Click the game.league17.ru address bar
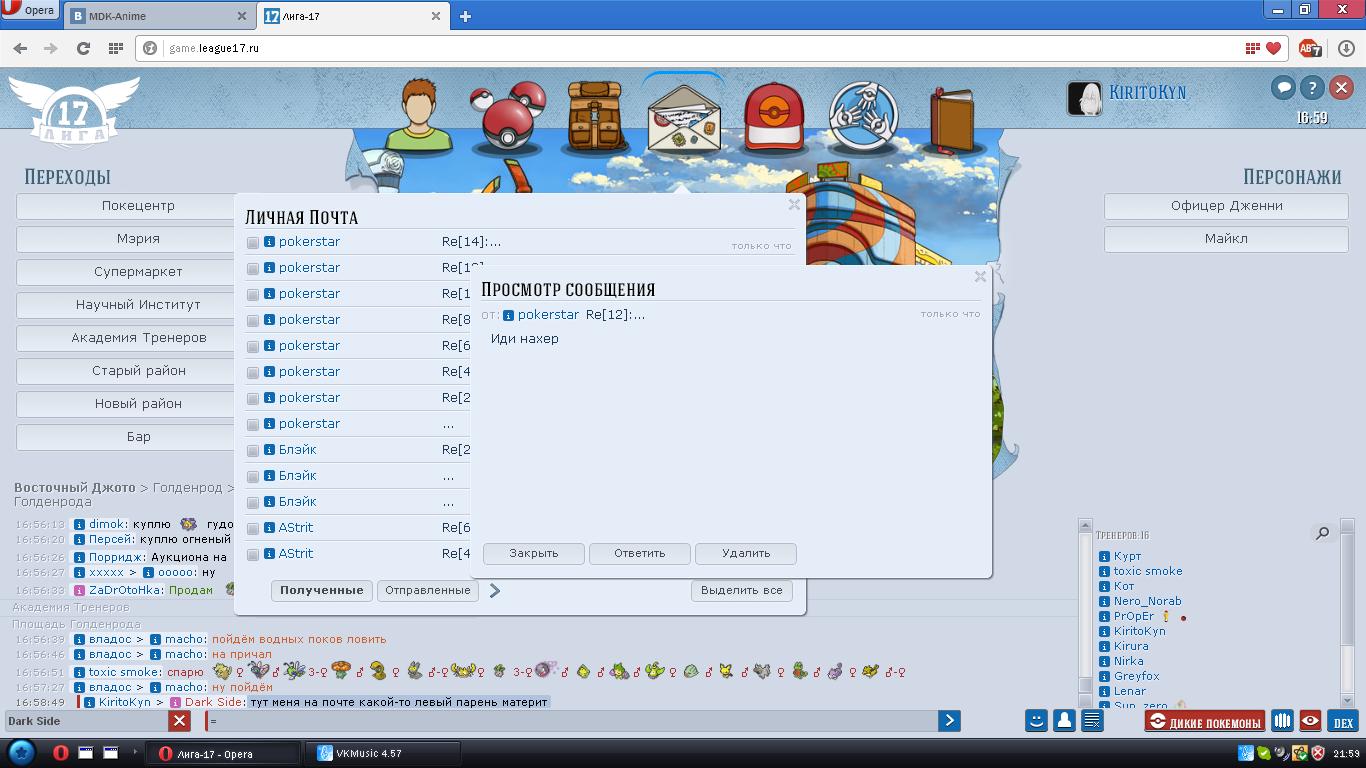Image resolution: width=1366 pixels, height=768 pixels. click(x=700, y=48)
